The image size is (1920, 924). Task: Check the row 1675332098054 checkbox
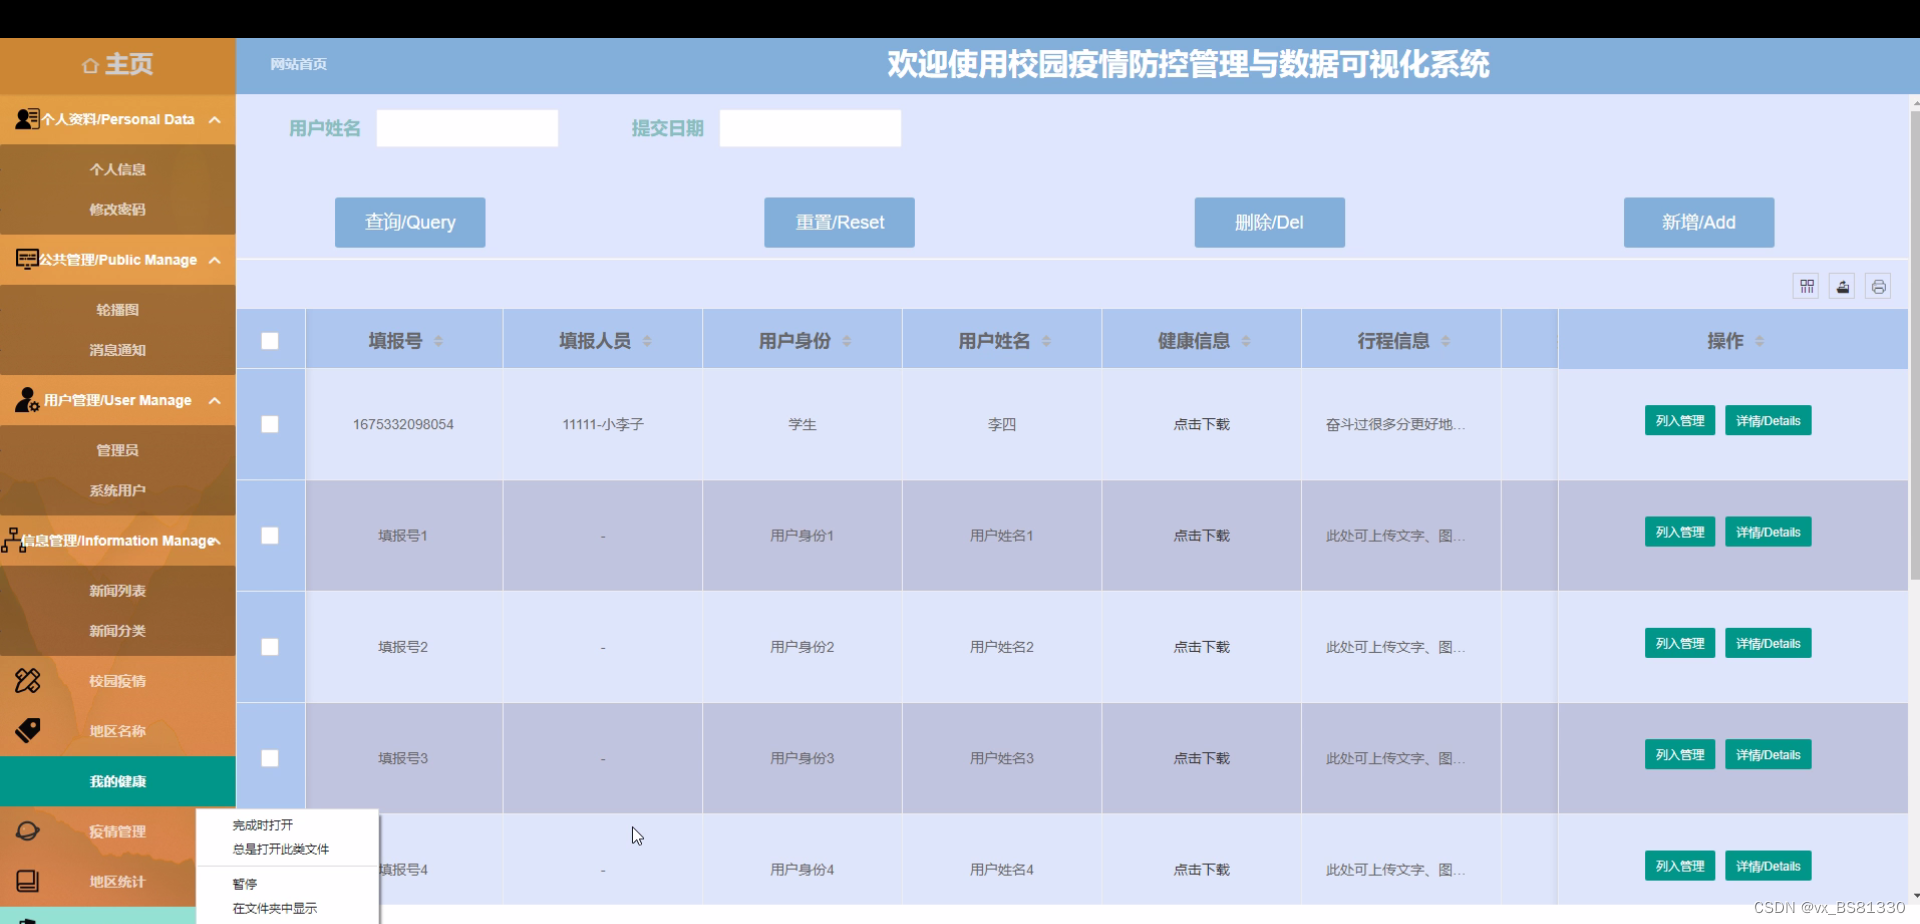(x=270, y=424)
